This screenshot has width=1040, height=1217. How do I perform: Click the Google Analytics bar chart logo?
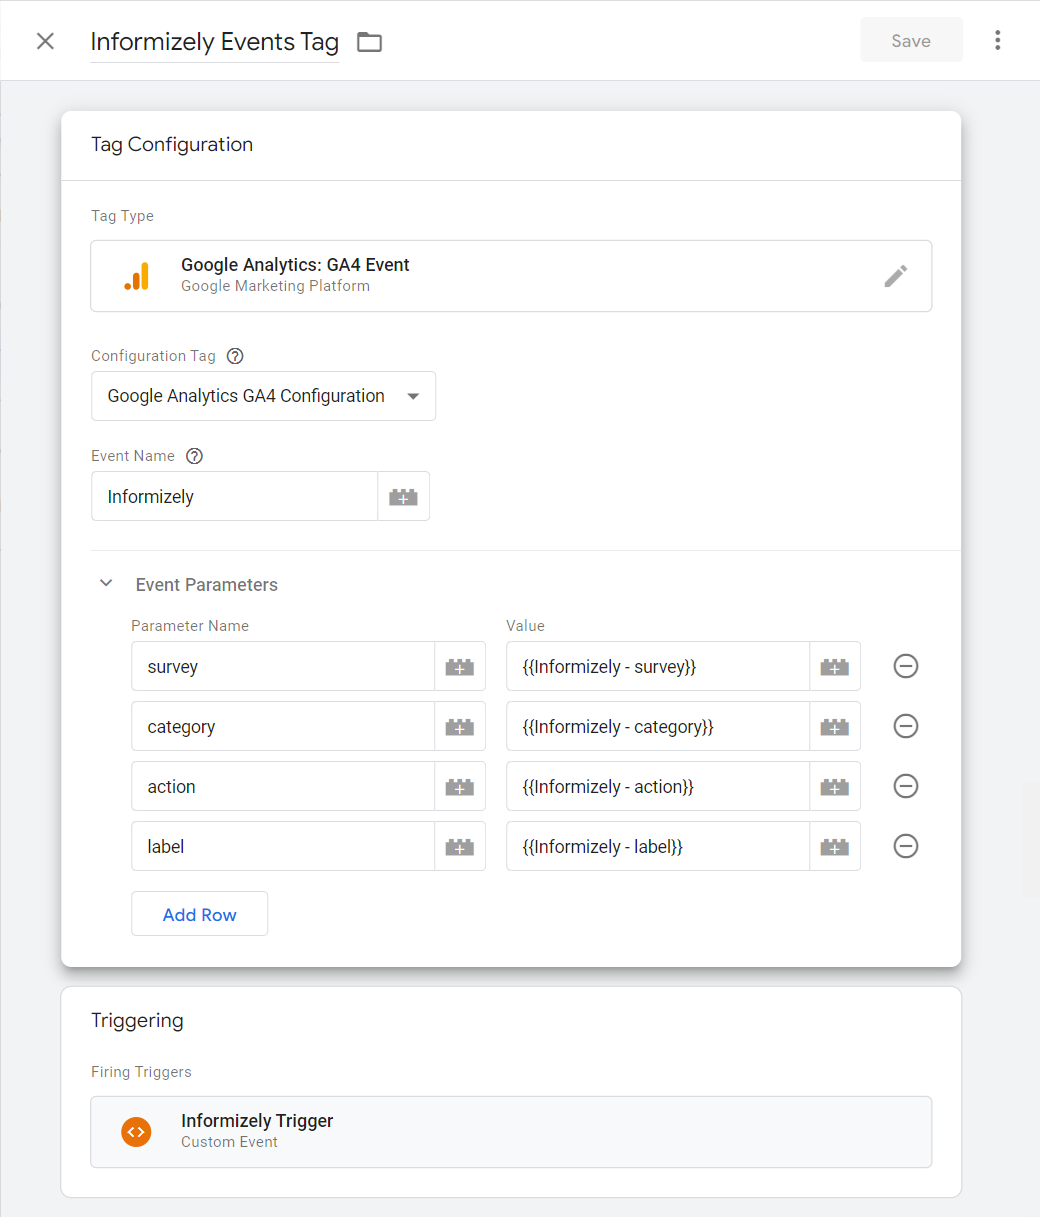137,276
